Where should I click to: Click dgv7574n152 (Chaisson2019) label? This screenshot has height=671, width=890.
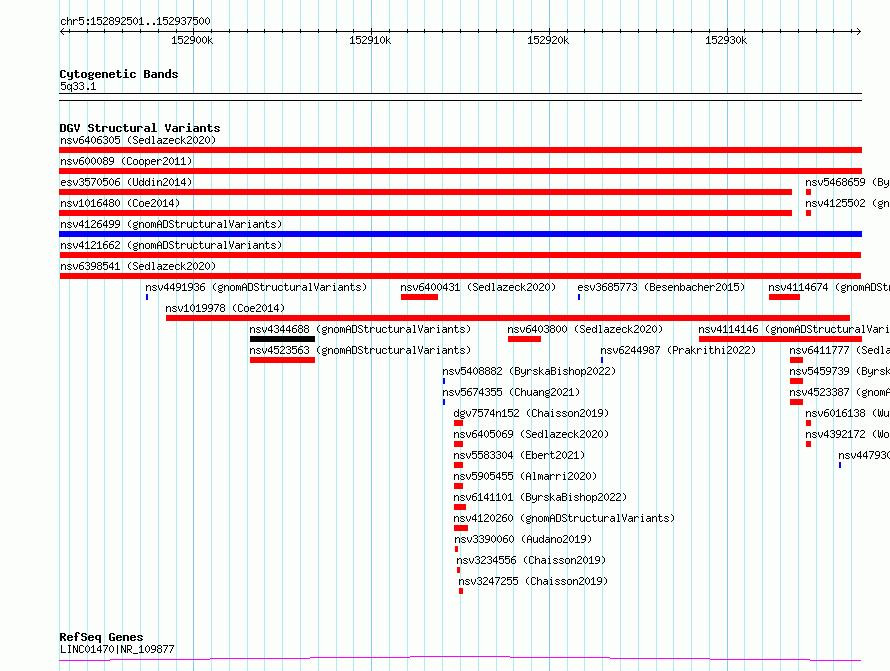pos(531,413)
